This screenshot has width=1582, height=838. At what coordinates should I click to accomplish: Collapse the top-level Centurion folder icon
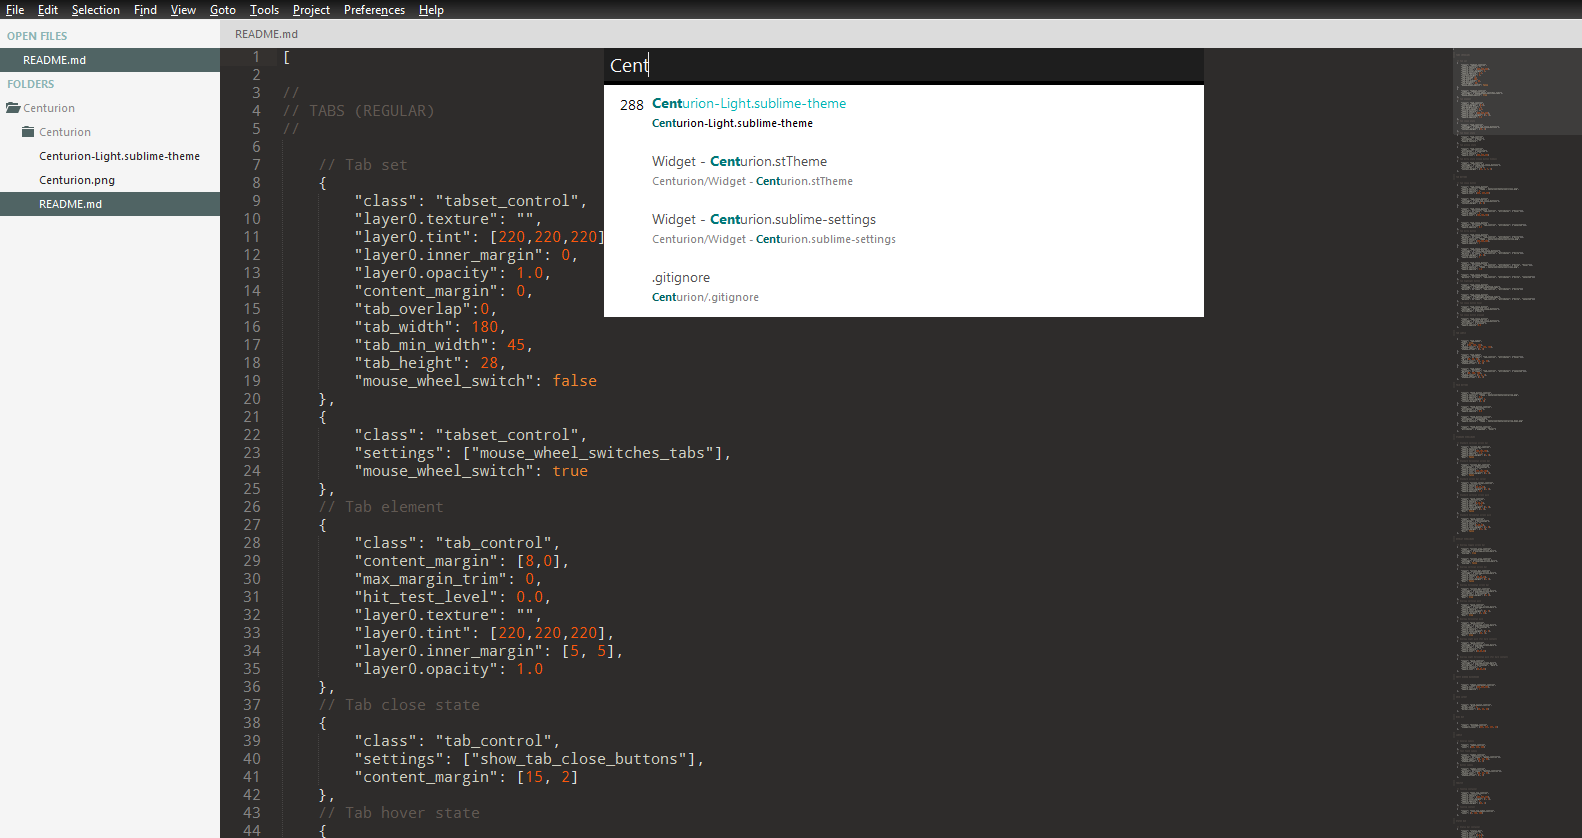[x=13, y=108]
